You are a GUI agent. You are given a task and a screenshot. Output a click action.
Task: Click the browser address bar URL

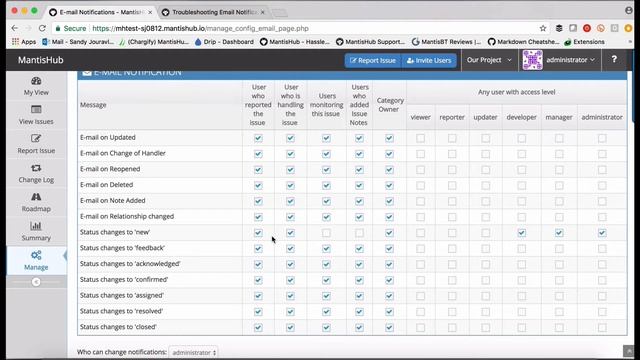pos(200,28)
